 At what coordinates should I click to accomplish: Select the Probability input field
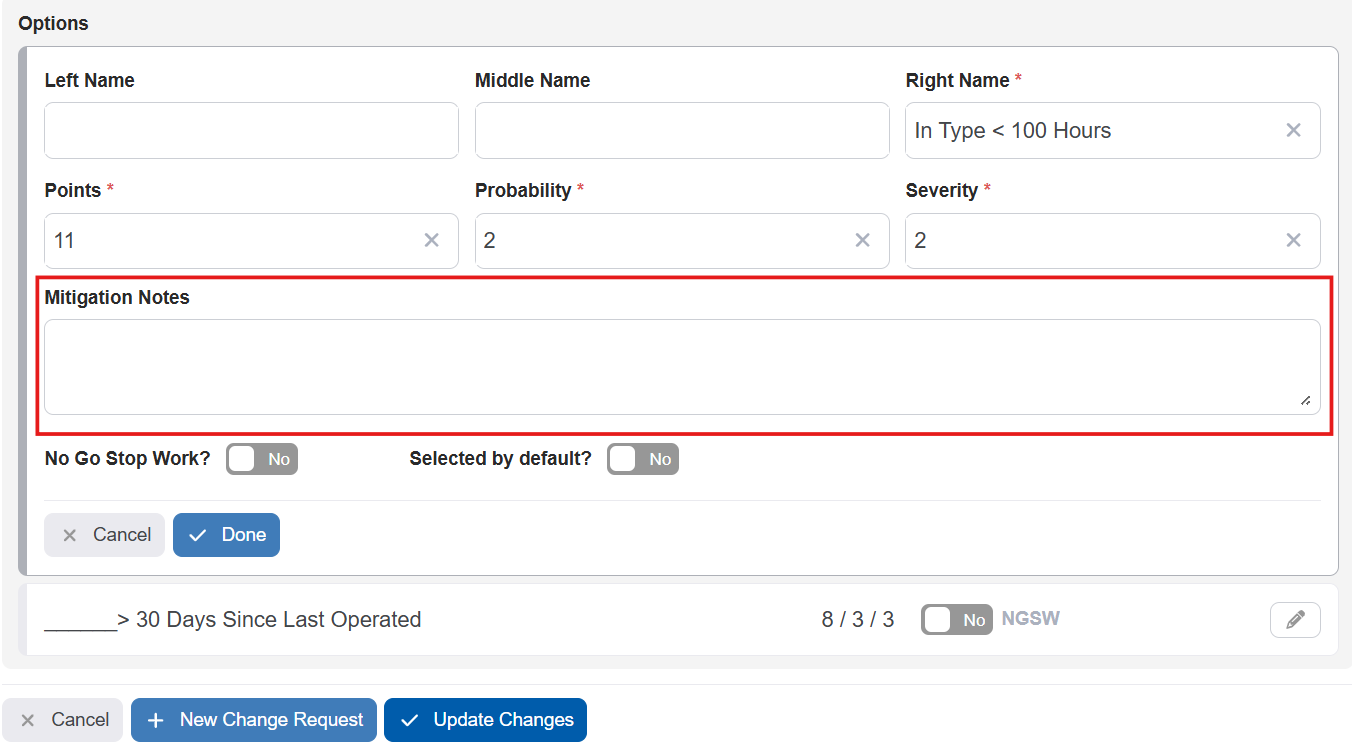point(660,241)
